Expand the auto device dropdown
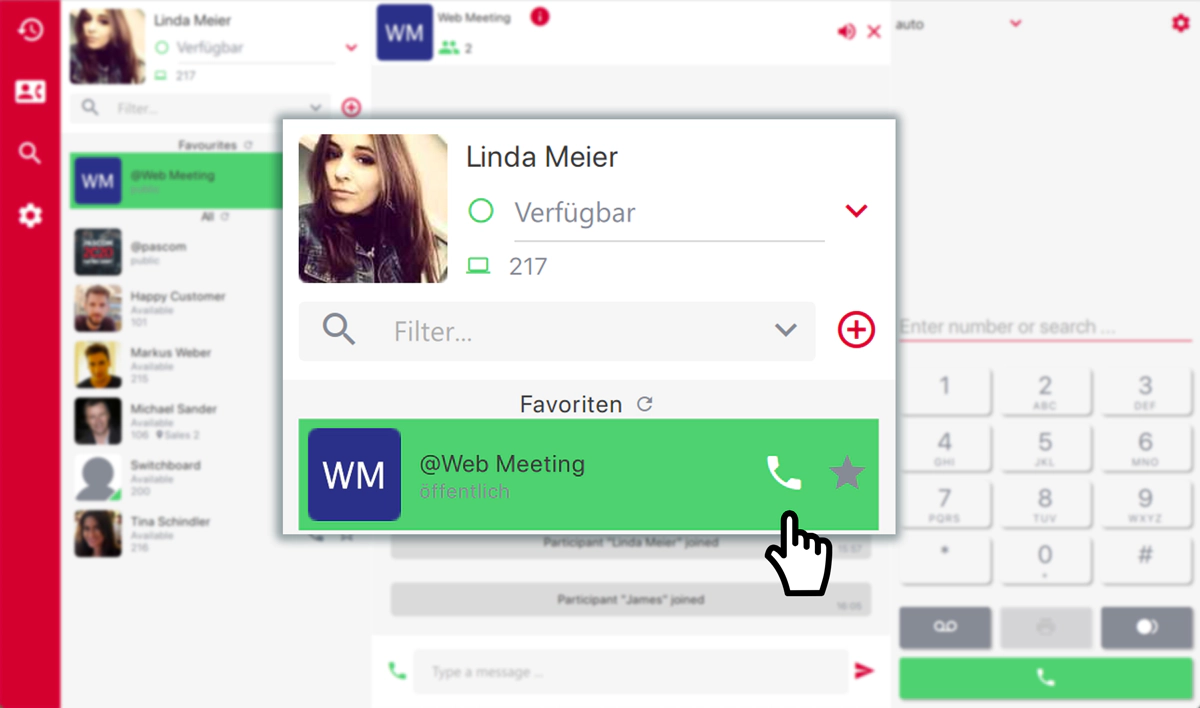The height and width of the screenshot is (708, 1200). 1016,23
